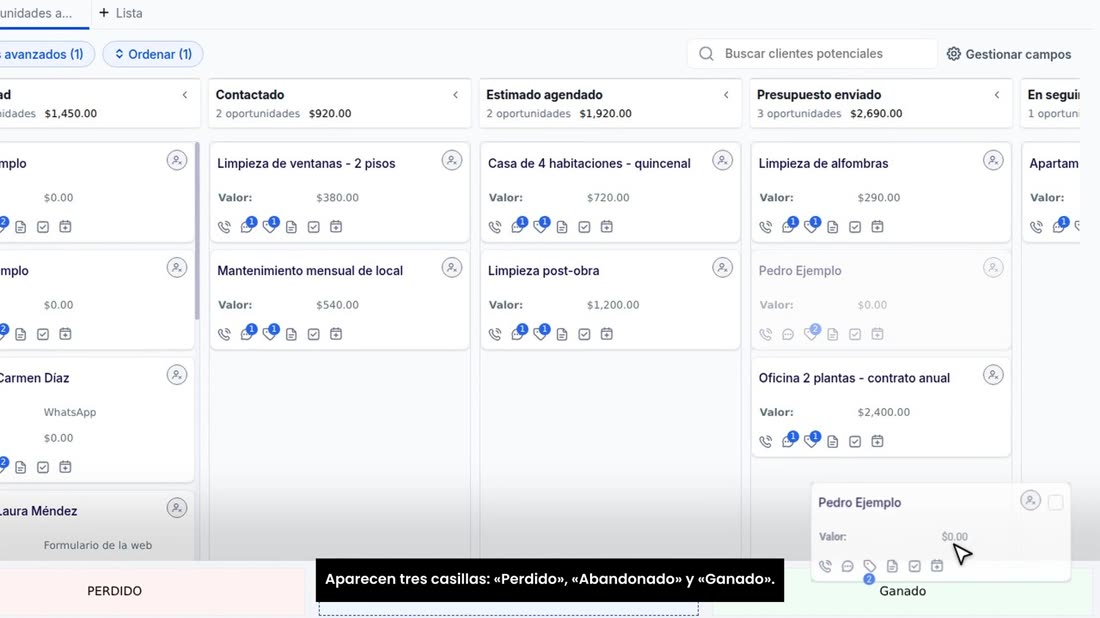Click the WhatsApp source on Carmen Díaz card
The image size is (1100, 618).
(69, 412)
